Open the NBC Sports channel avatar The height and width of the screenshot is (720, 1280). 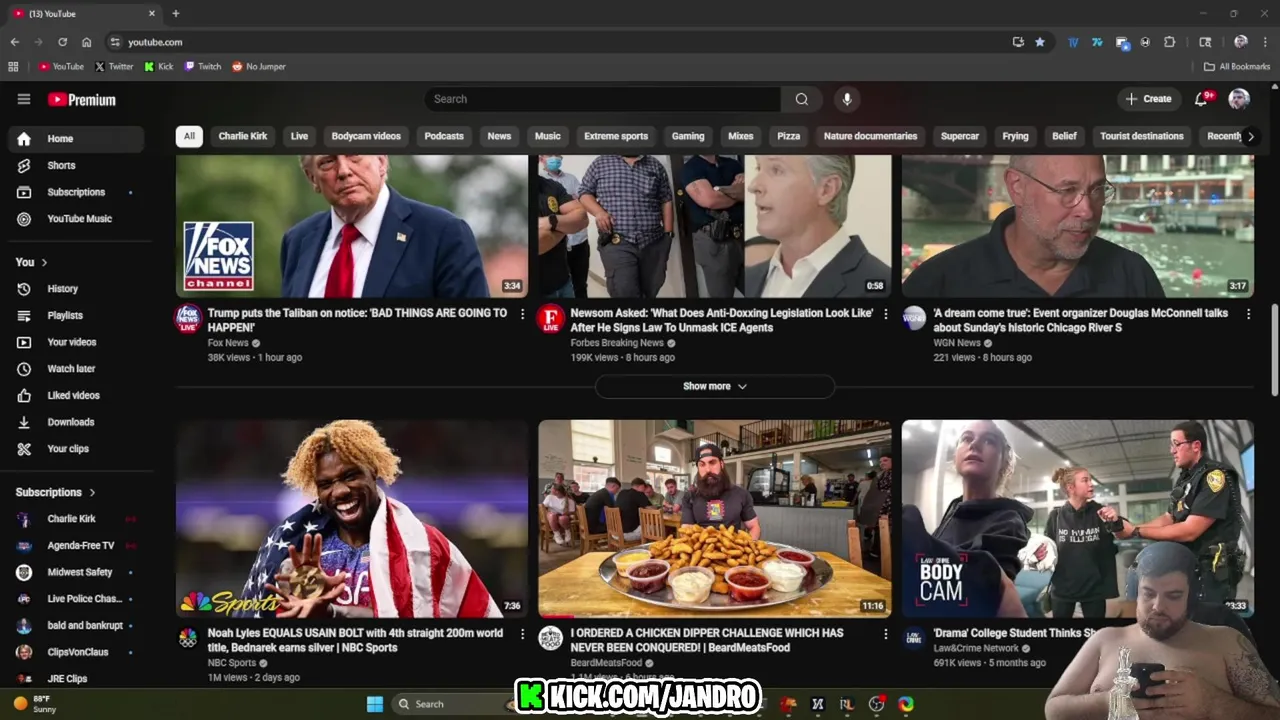tap(188, 638)
